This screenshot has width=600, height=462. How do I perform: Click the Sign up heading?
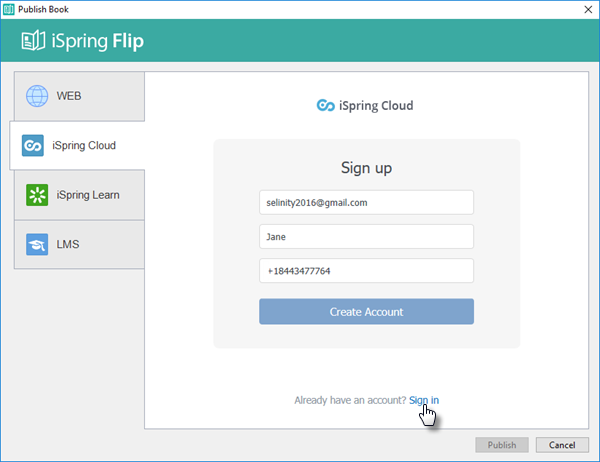[366, 168]
